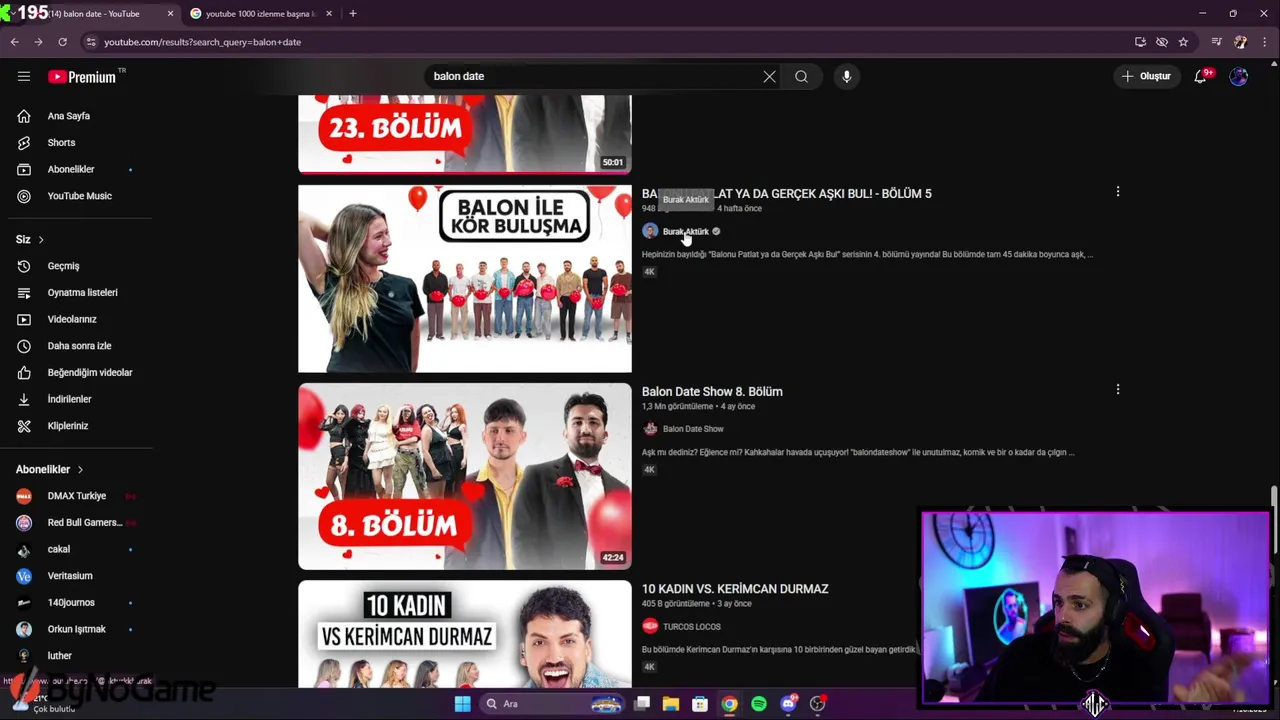Open 10 KADIN VS. KERİMCAN DURMAZ title
Viewport: 1280px width, 720px height.
pos(735,589)
